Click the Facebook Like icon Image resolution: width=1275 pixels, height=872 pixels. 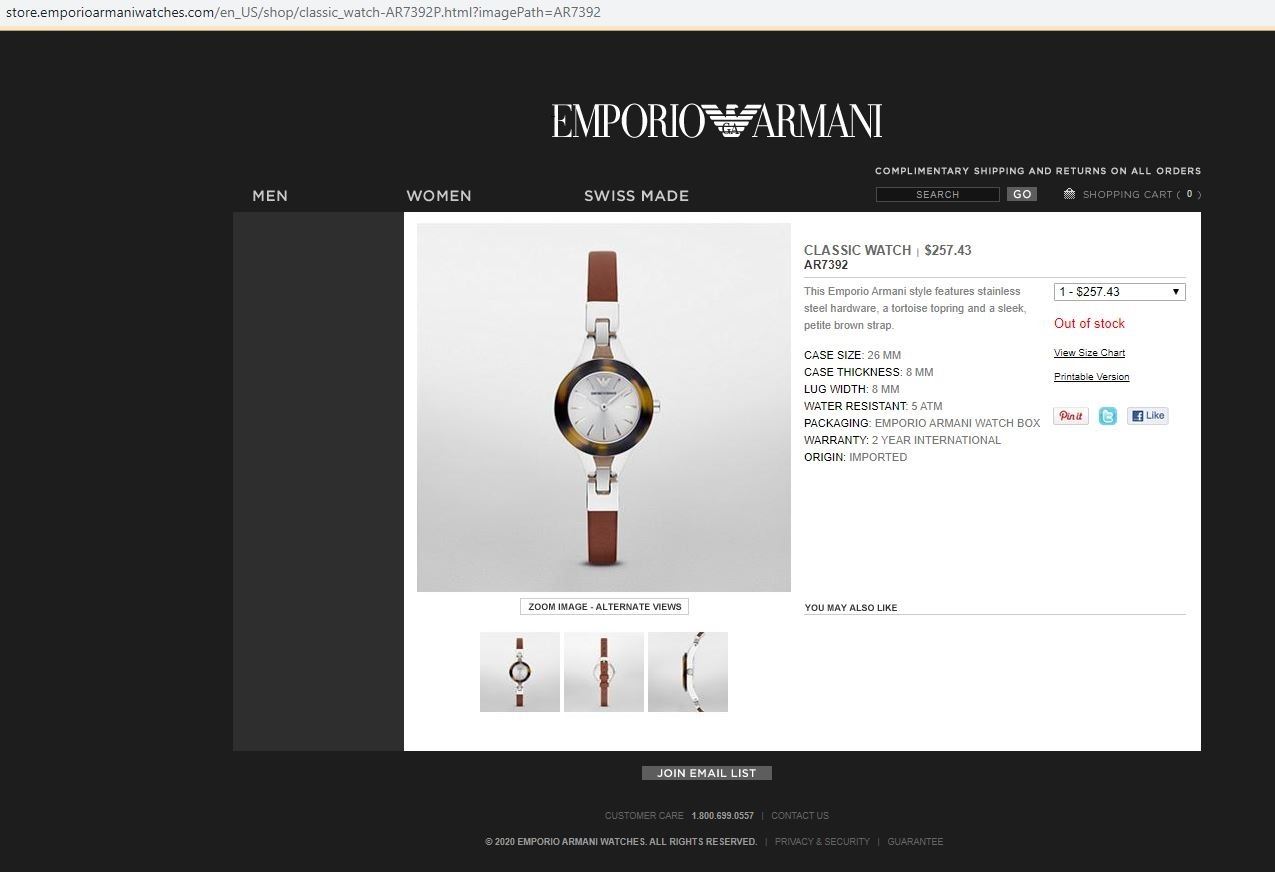pyautogui.click(x=1147, y=416)
